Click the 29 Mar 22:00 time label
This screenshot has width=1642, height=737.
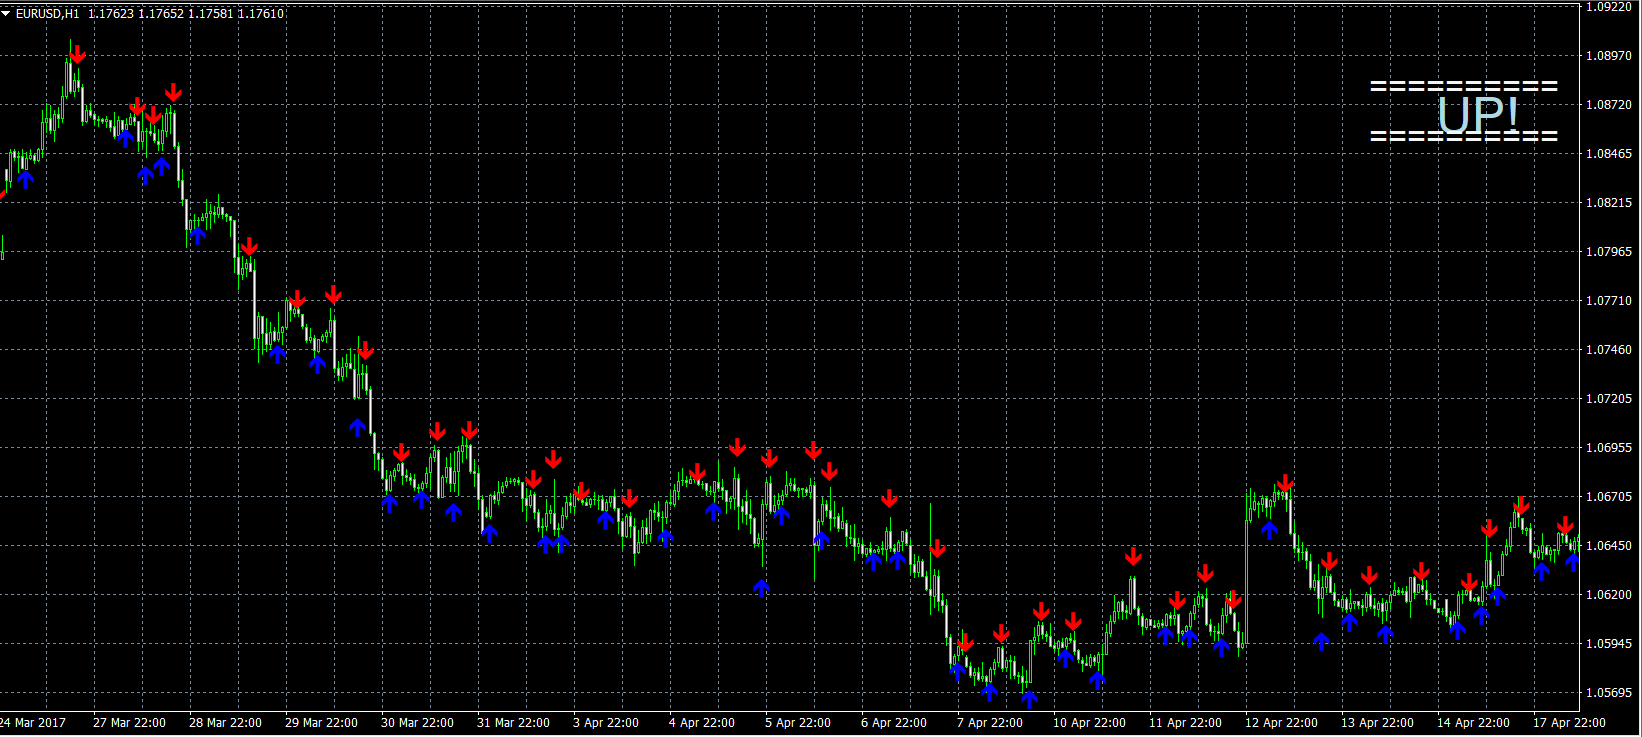click(321, 723)
